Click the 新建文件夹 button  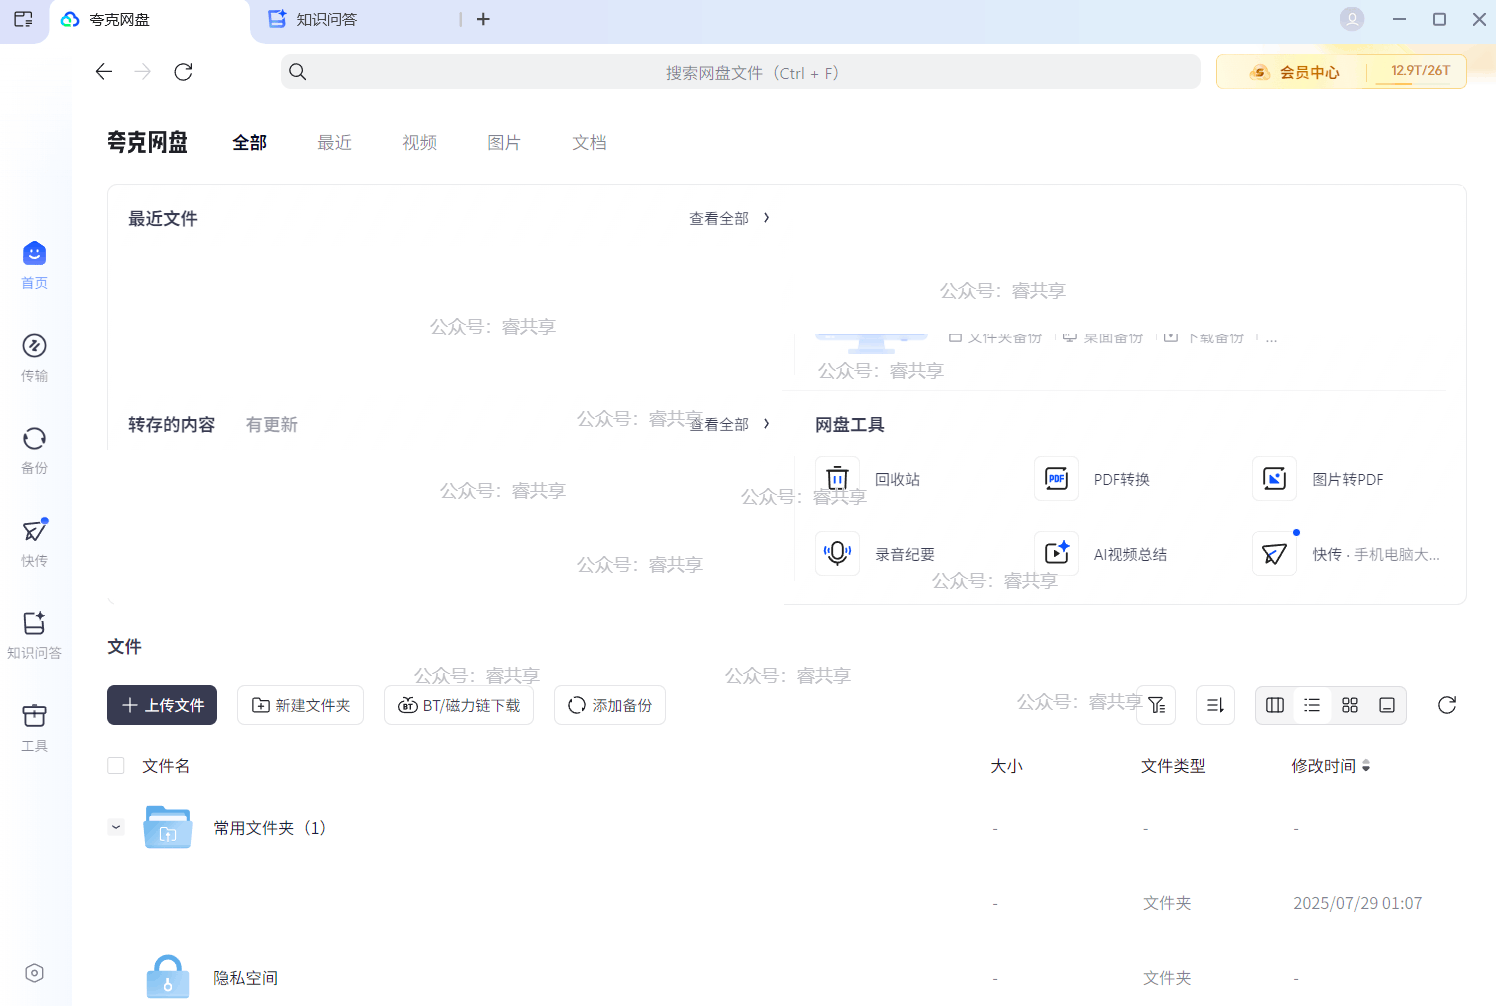coord(300,705)
